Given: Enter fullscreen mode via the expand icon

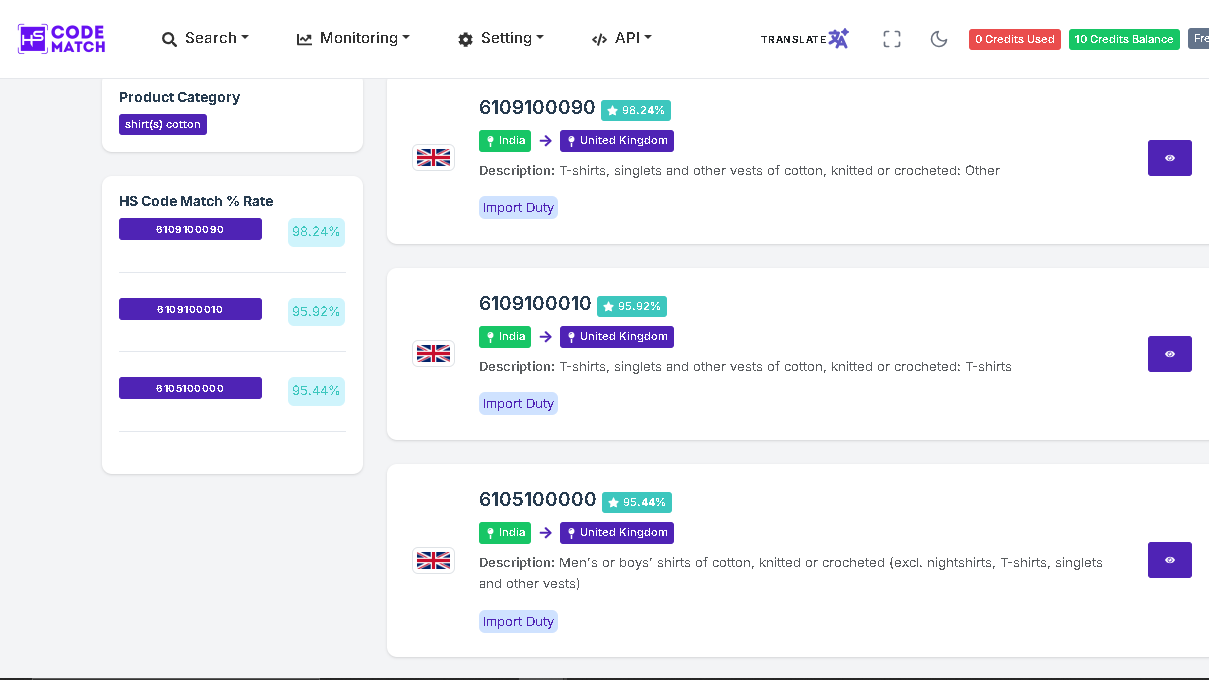Looking at the screenshot, I should (x=892, y=39).
